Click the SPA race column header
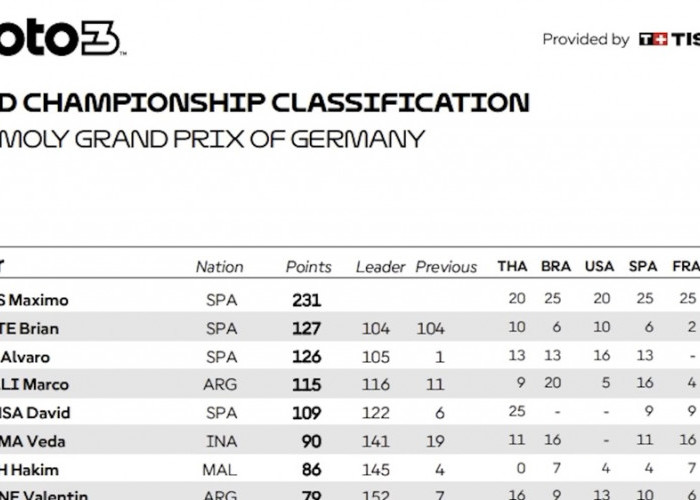The image size is (700, 500). 643,267
